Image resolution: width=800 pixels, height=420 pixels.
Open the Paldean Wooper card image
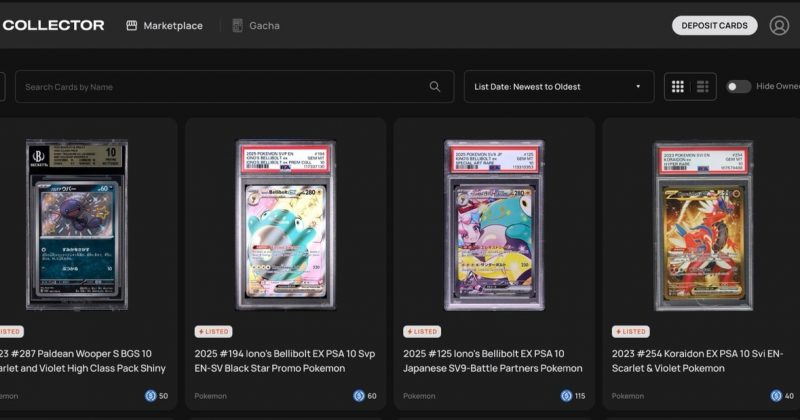77,225
